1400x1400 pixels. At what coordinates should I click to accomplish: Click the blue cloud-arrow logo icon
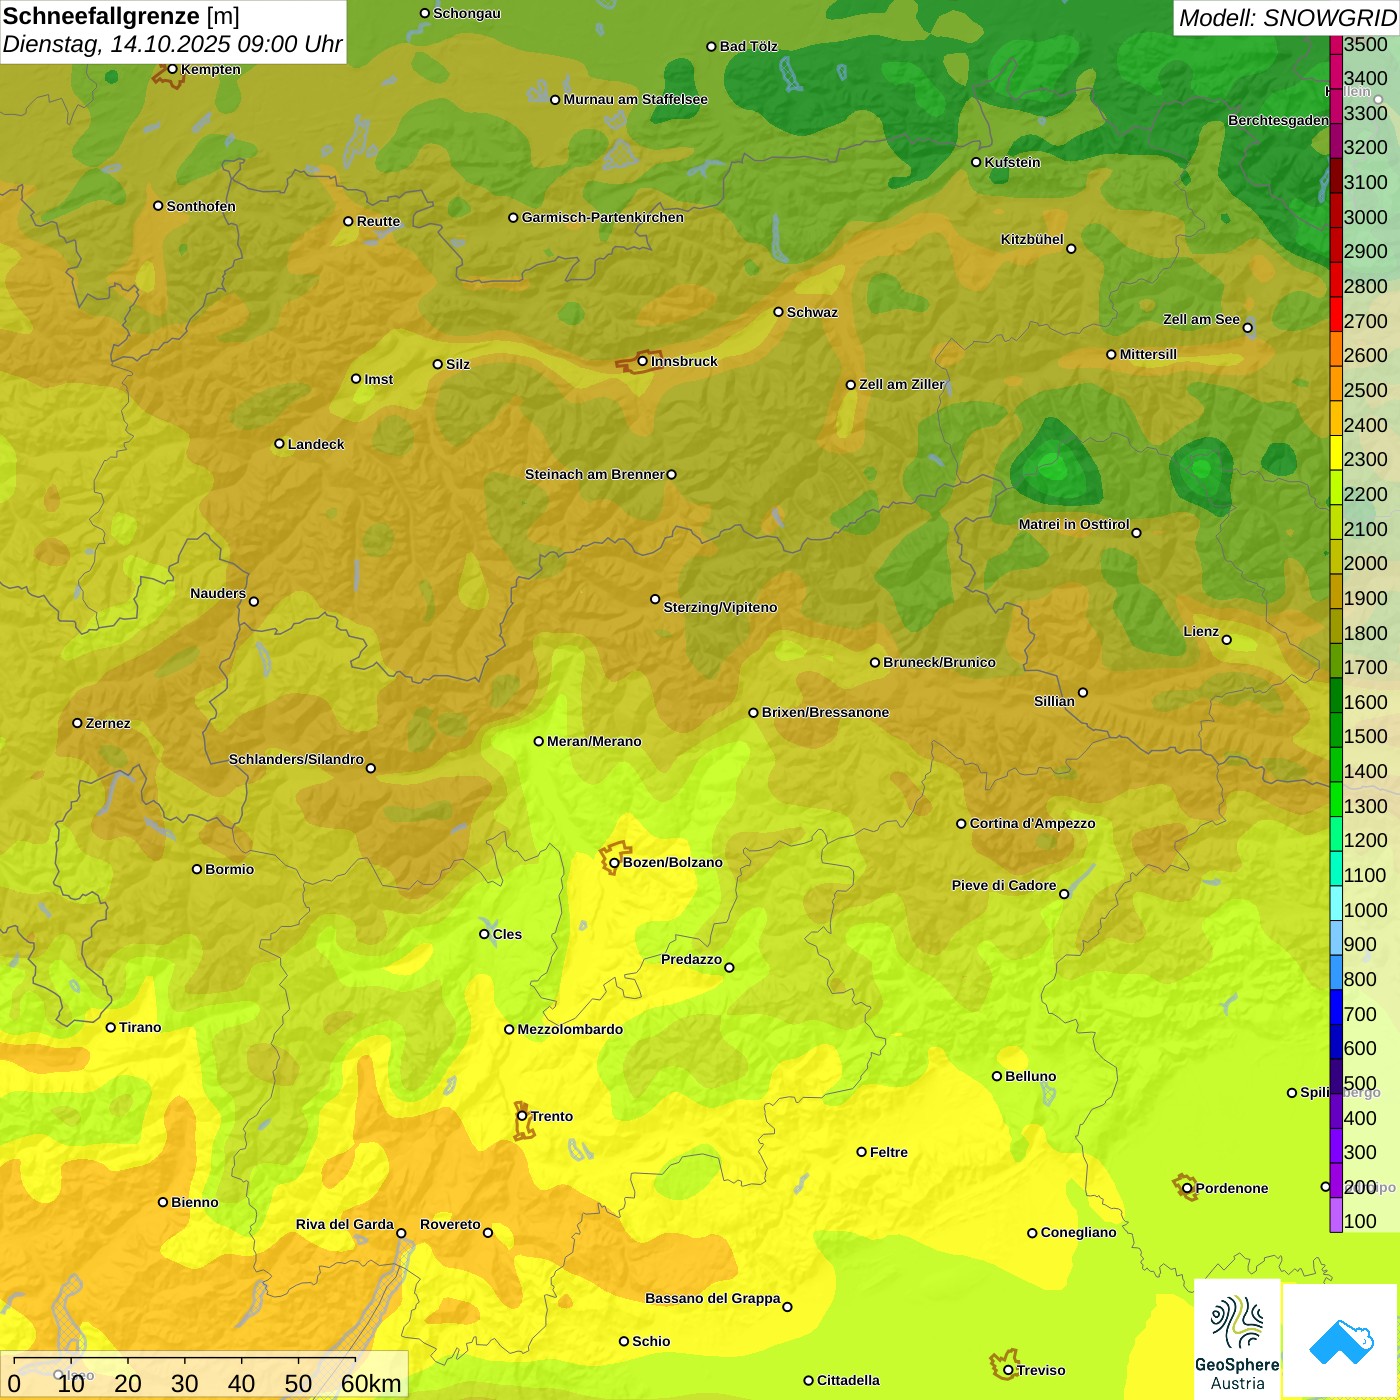point(1341,1342)
